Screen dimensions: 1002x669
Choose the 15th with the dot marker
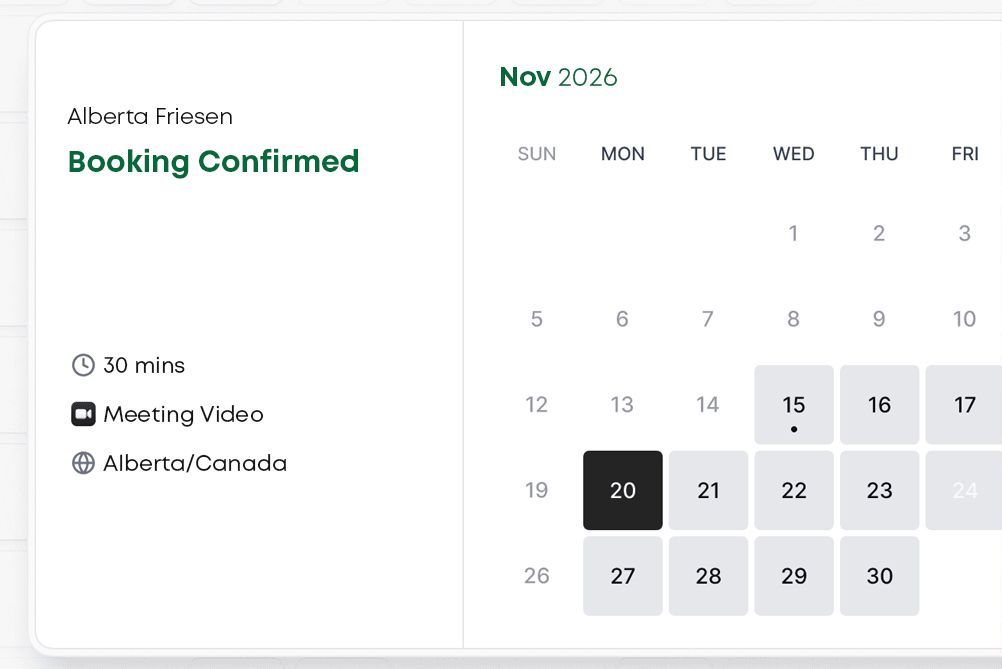(793, 405)
